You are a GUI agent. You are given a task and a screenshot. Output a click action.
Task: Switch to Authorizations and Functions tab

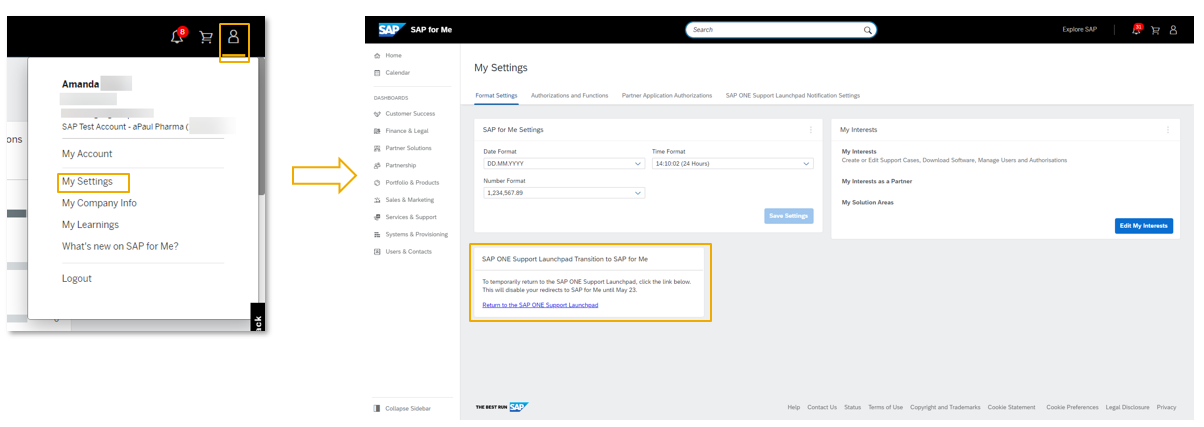pyautogui.click(x=569, y=96)
